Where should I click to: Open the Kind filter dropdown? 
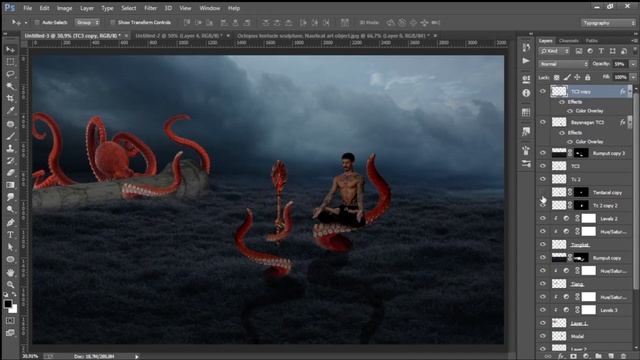coord(554,51)
